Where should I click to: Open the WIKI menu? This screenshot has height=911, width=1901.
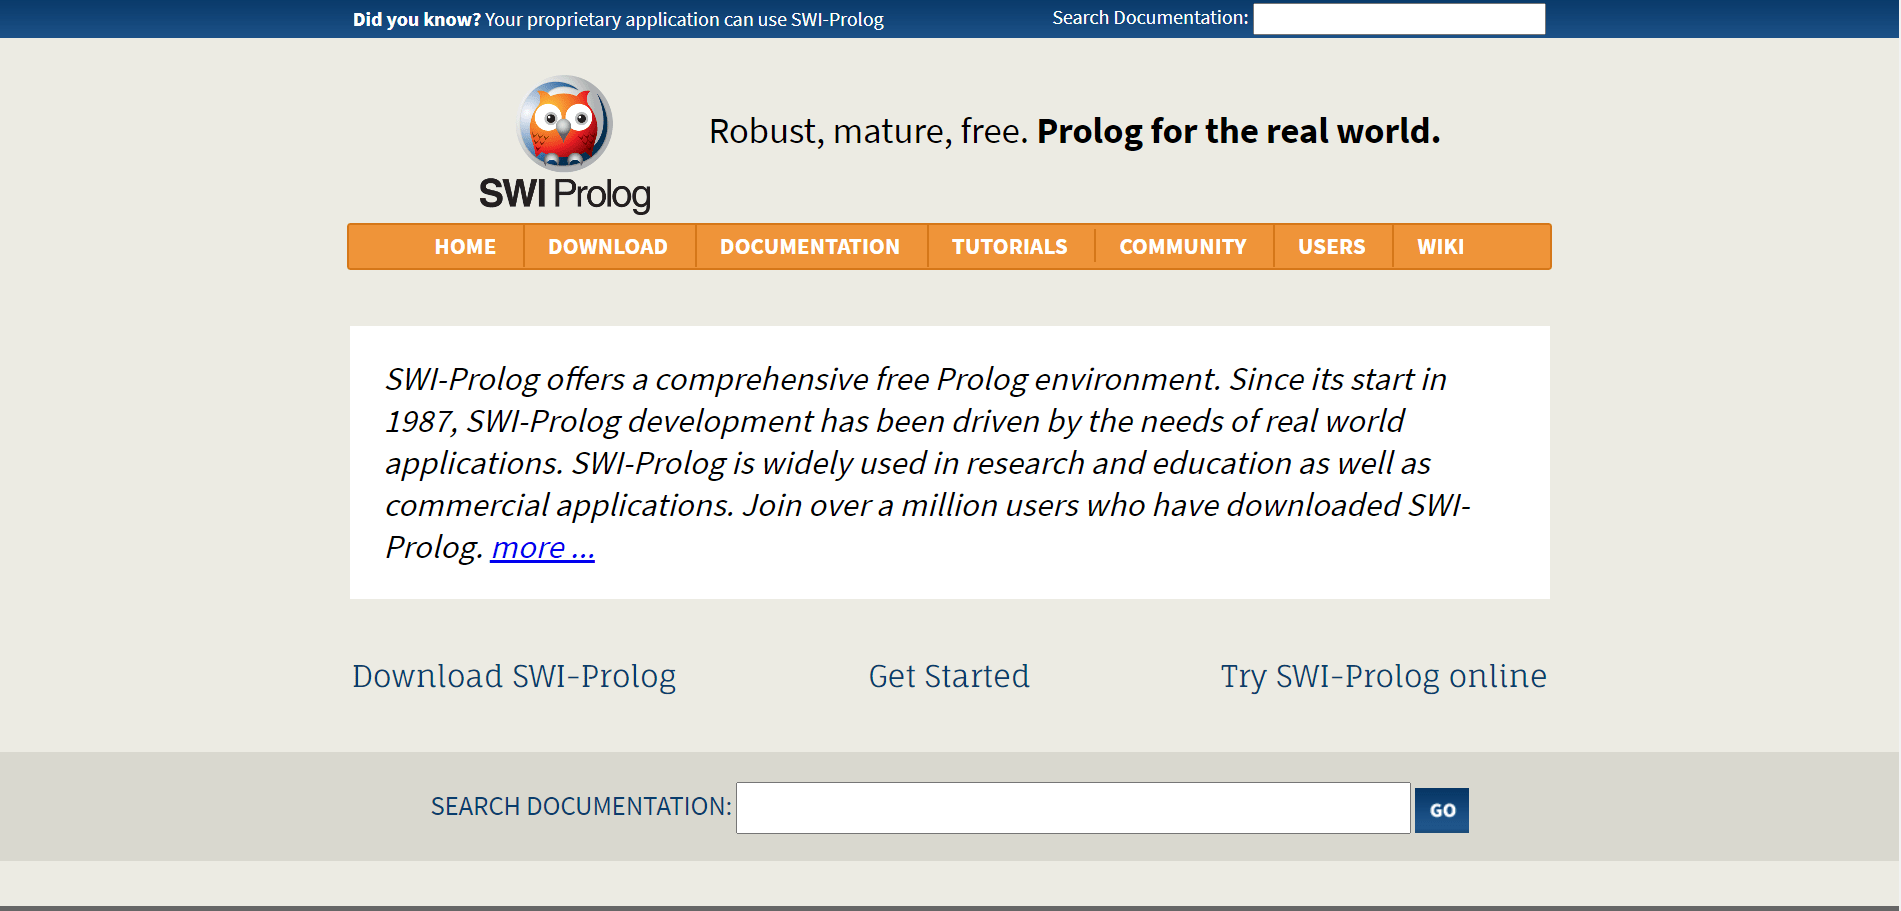tap(1441, 247)
